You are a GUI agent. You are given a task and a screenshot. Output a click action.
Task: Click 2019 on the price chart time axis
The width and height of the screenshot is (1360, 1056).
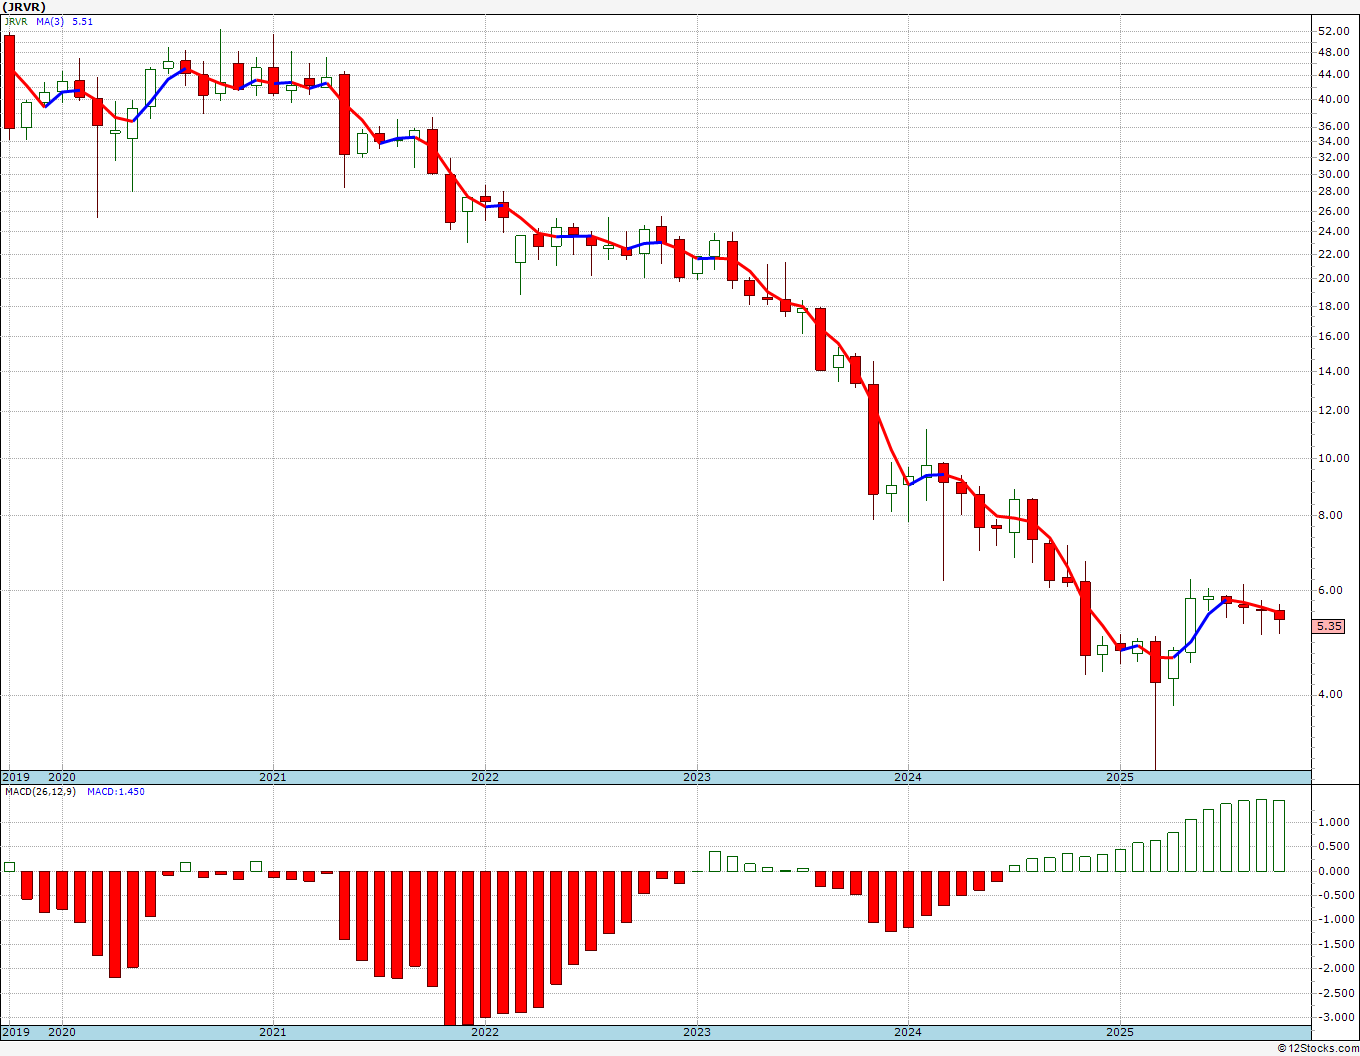(15, 777)
